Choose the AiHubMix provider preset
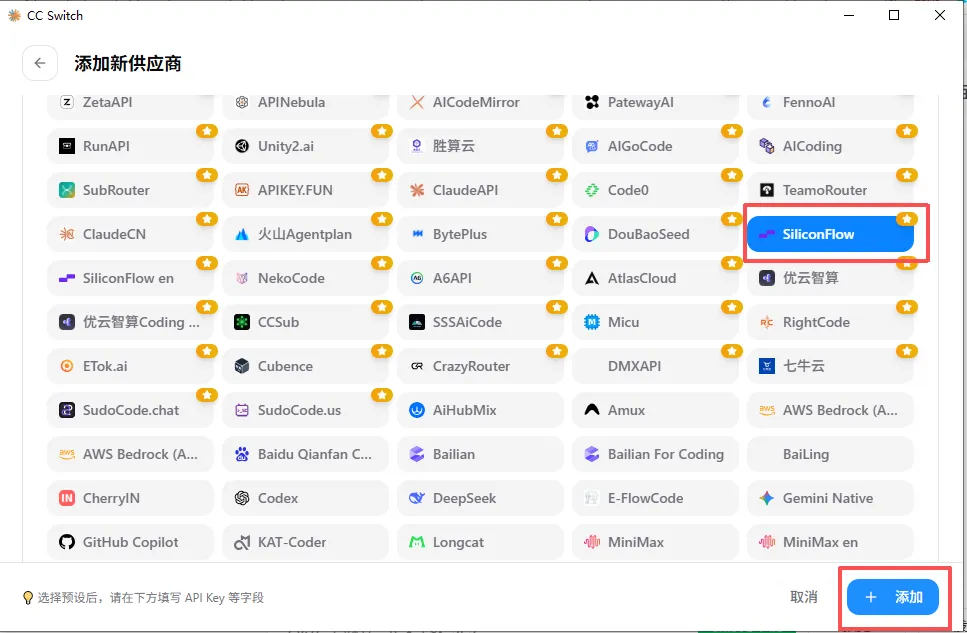 pos(480,410)
